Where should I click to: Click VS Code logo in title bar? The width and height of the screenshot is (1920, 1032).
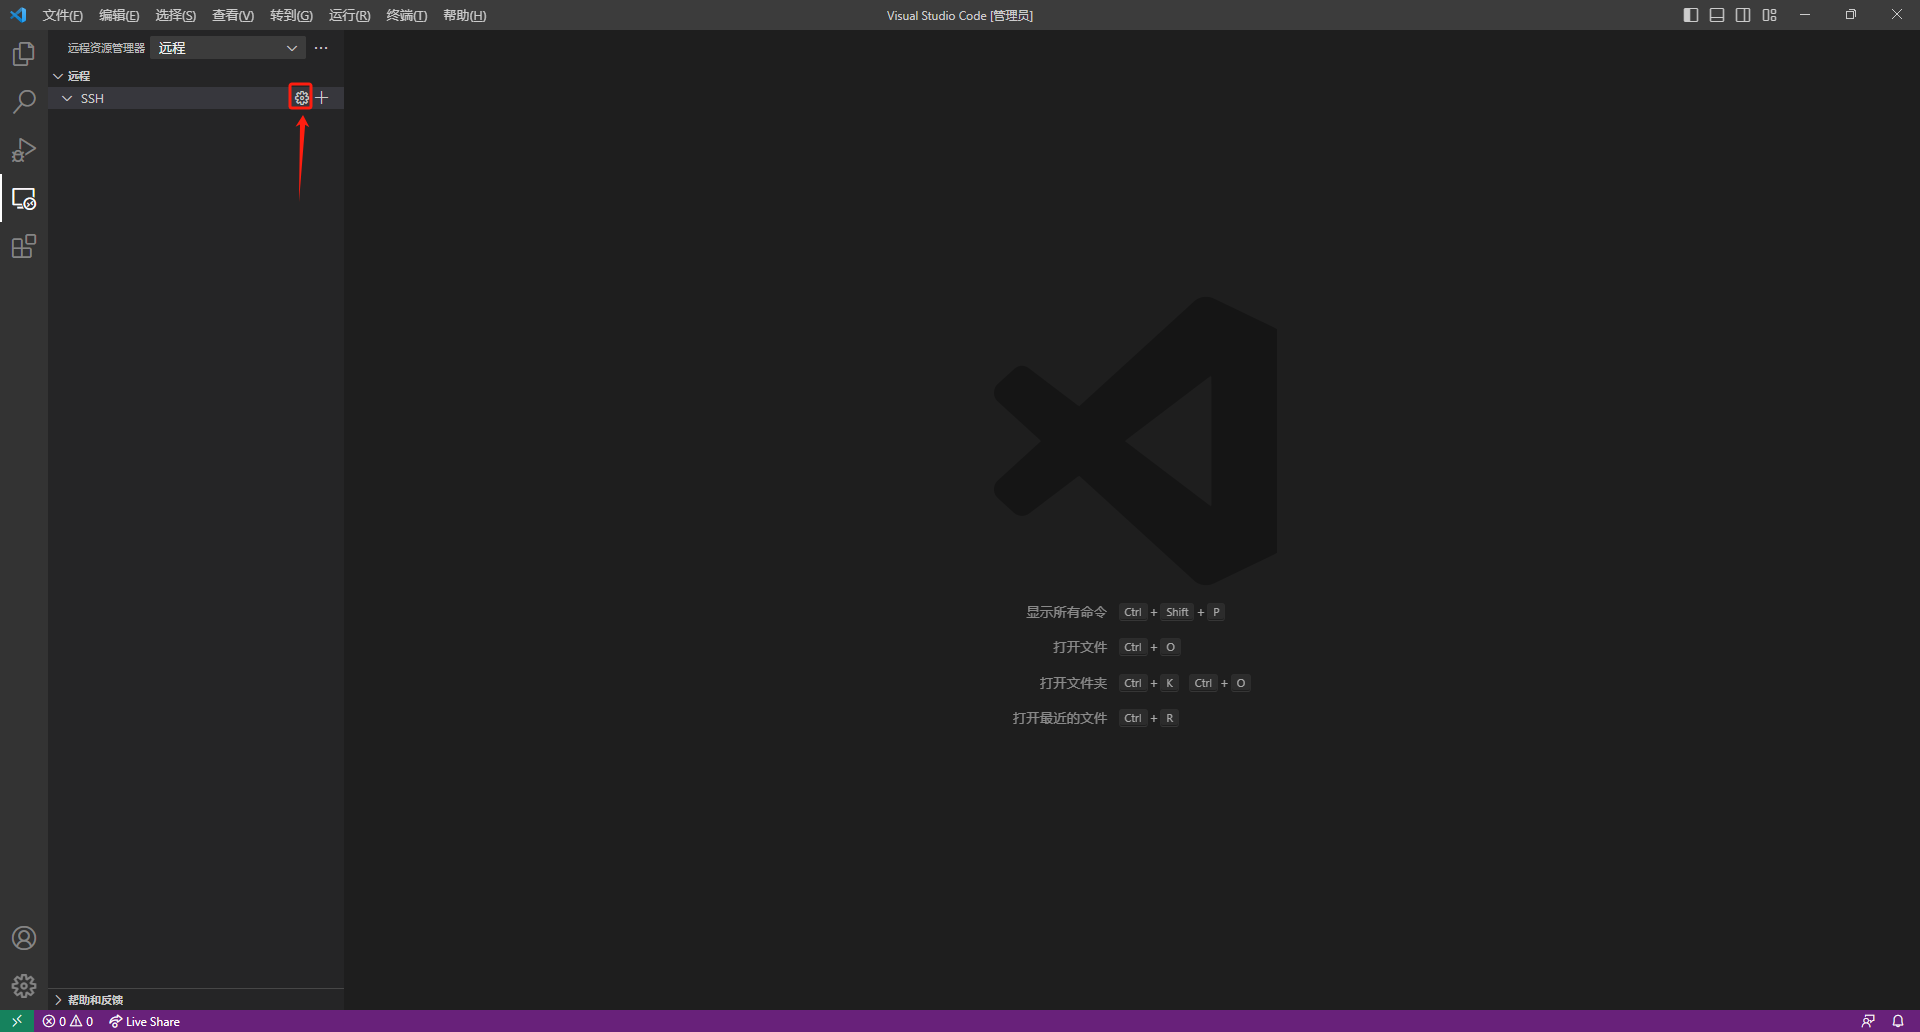coord(18,15)
